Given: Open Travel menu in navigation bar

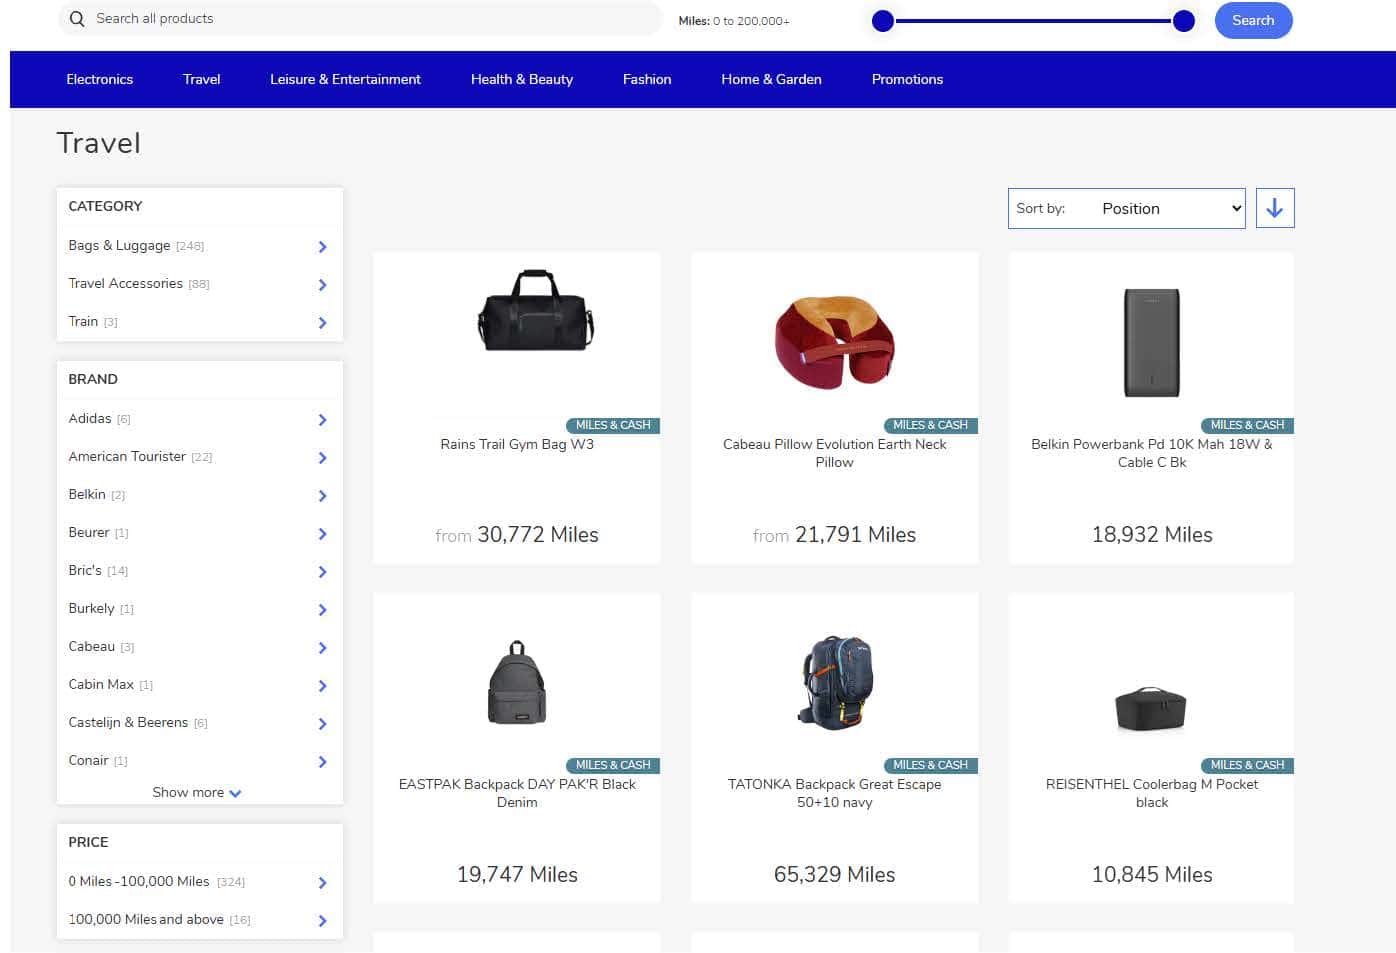Looking at the screenshot, I should (201, 79).
